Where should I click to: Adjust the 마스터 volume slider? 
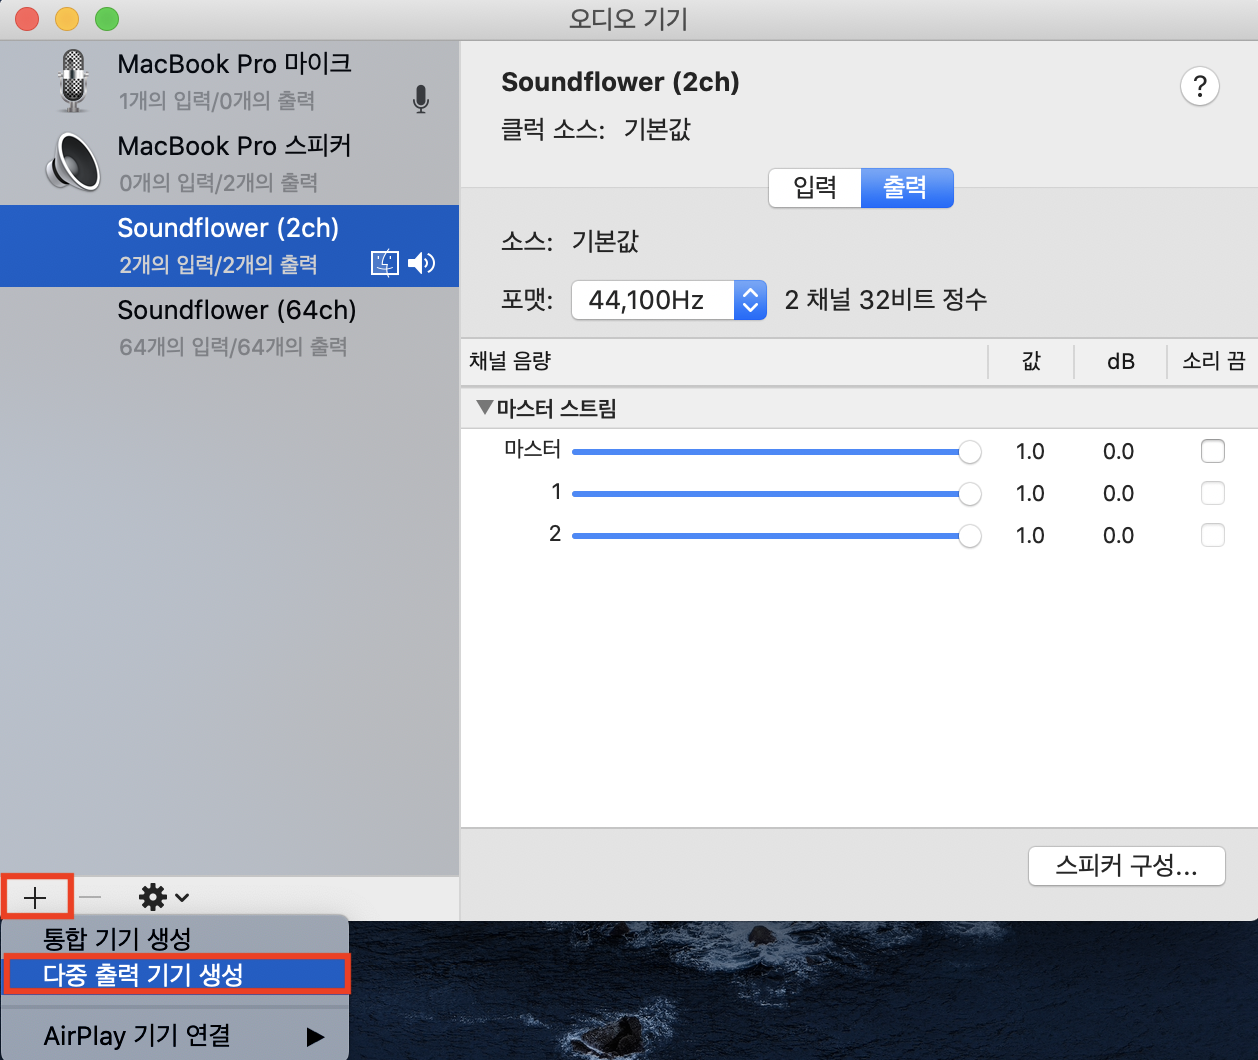[776, 452]
